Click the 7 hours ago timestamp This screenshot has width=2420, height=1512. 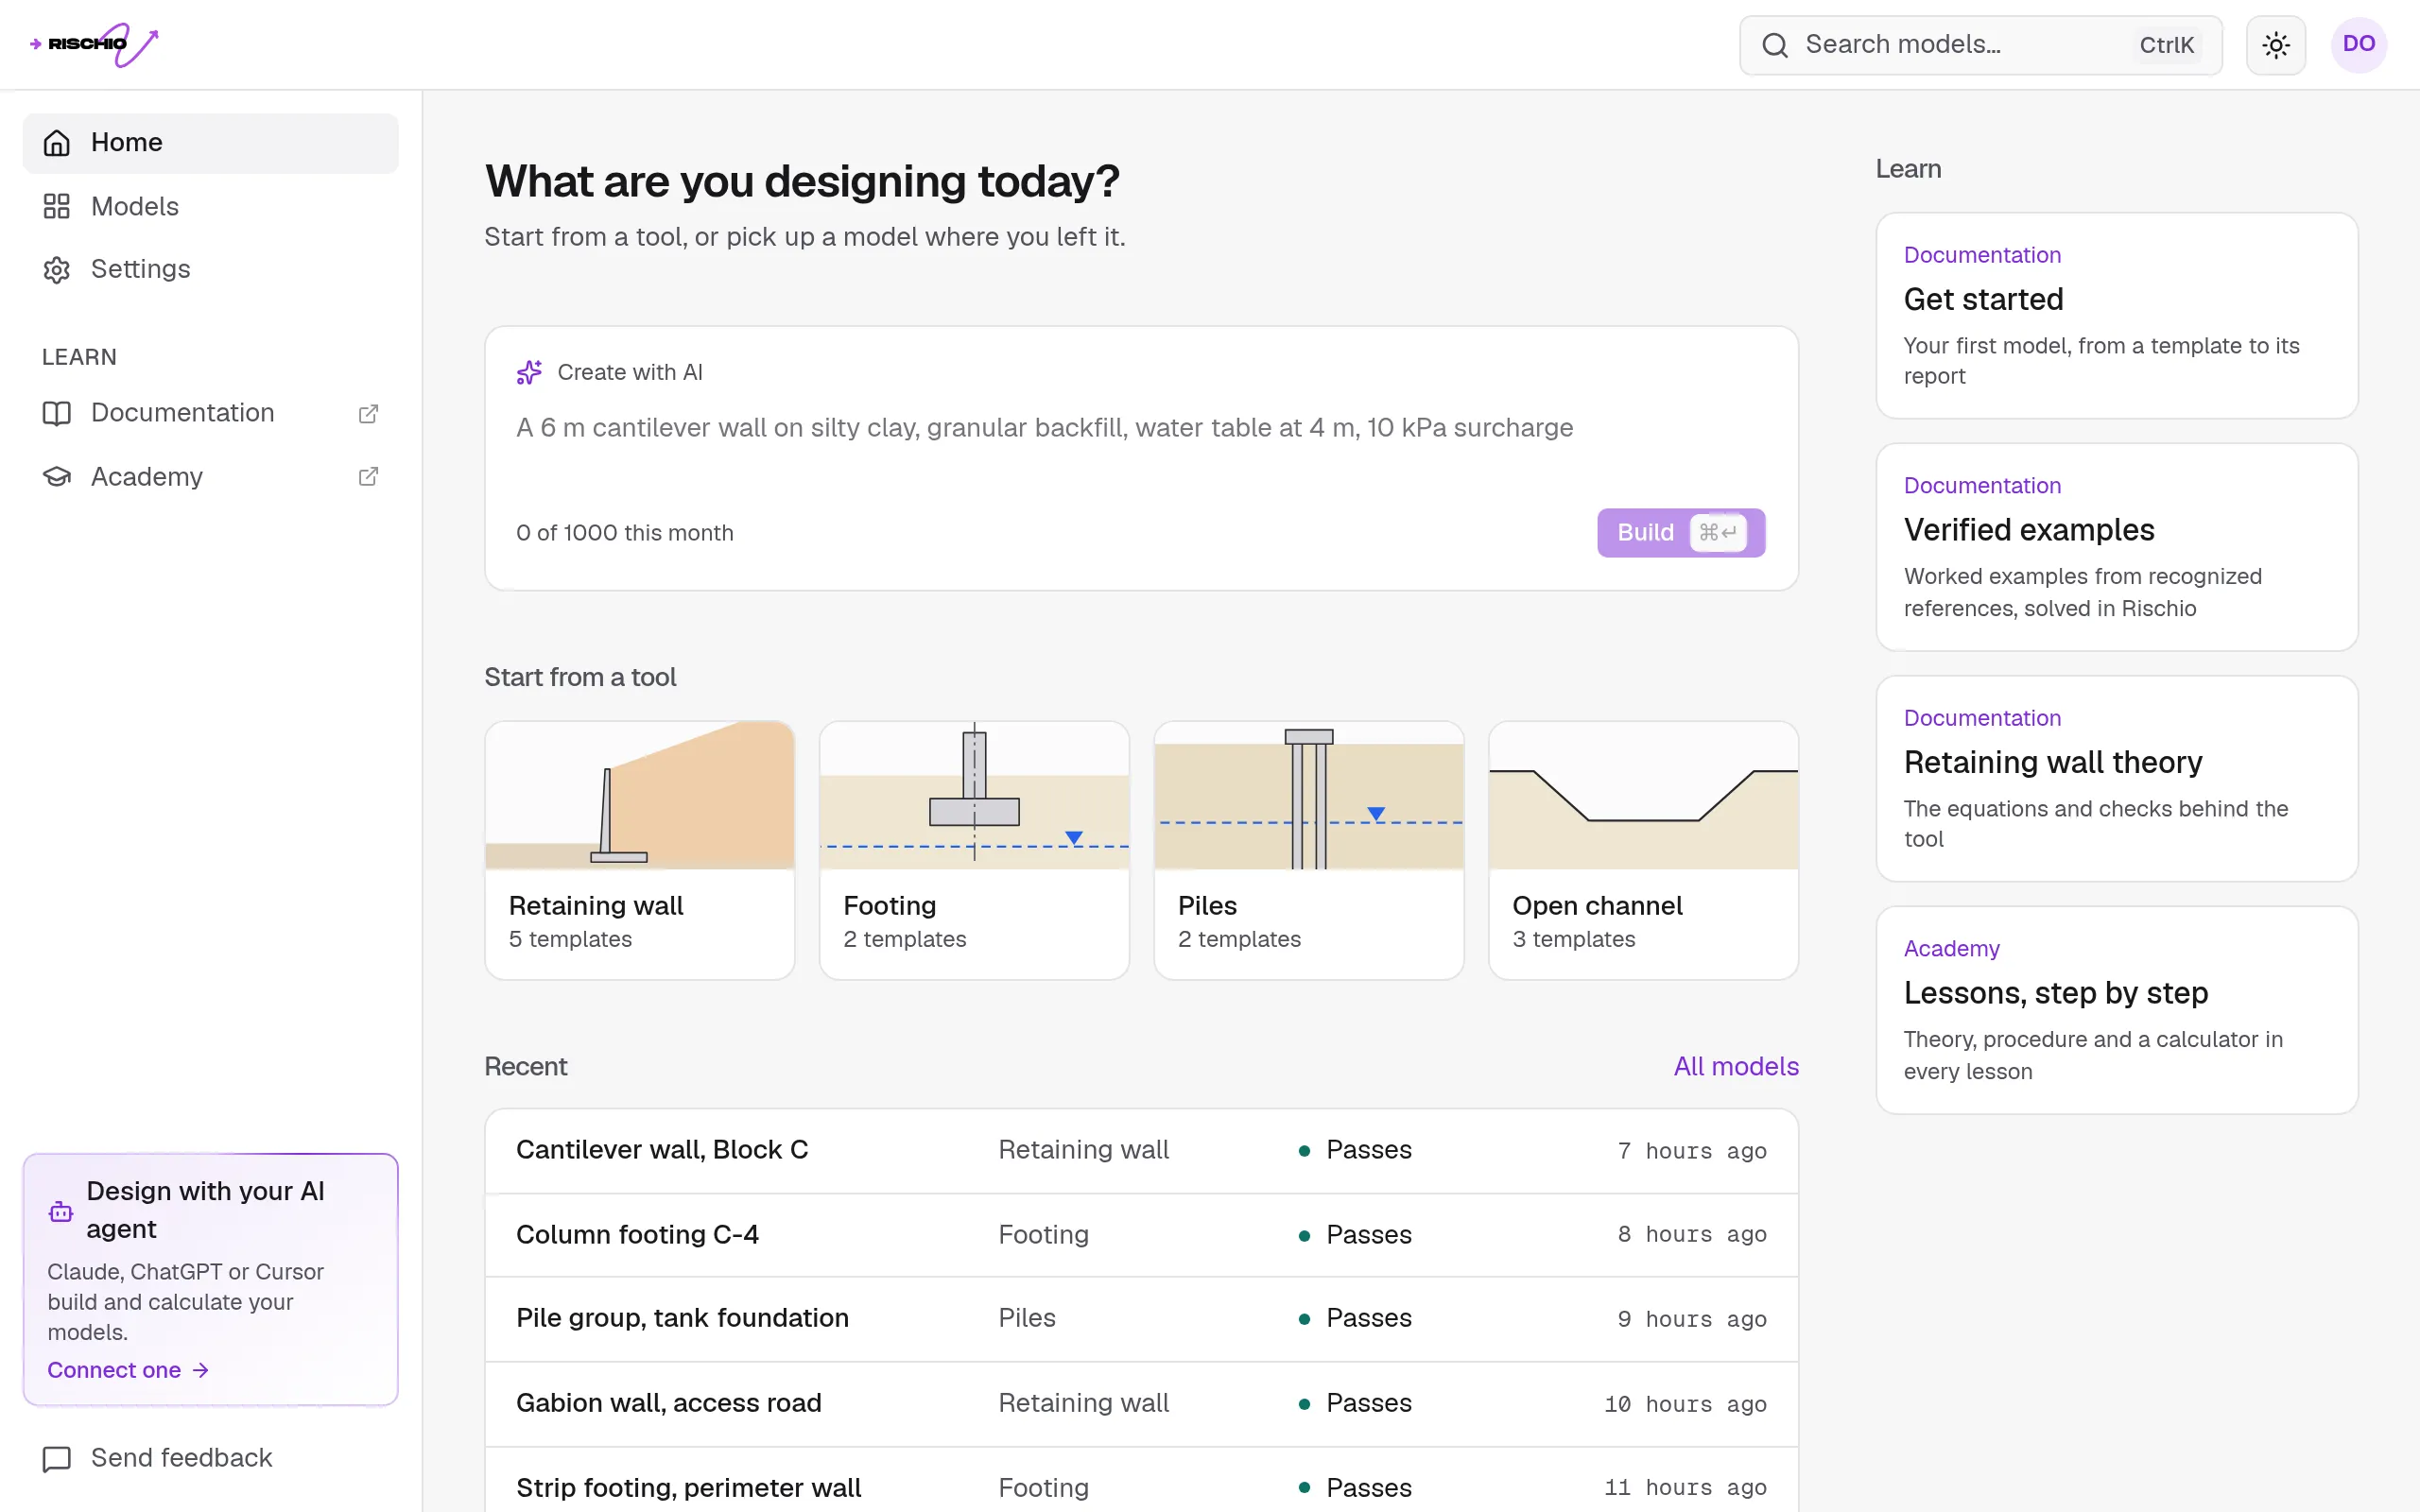(x=1692, y=1151)
